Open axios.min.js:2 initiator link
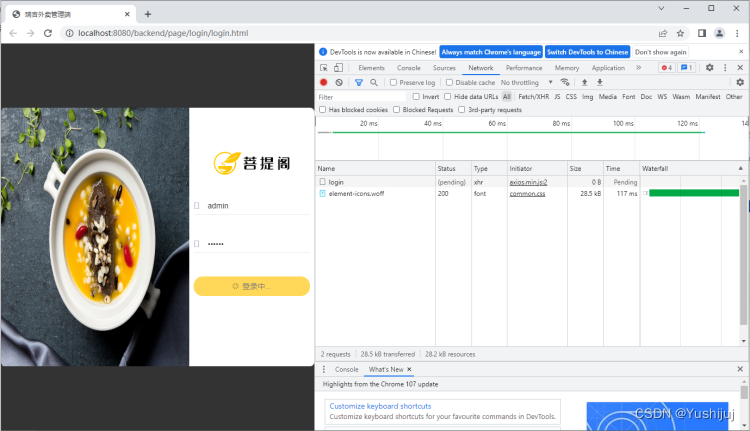The image size is (750, 431). (x=528, y=182)
